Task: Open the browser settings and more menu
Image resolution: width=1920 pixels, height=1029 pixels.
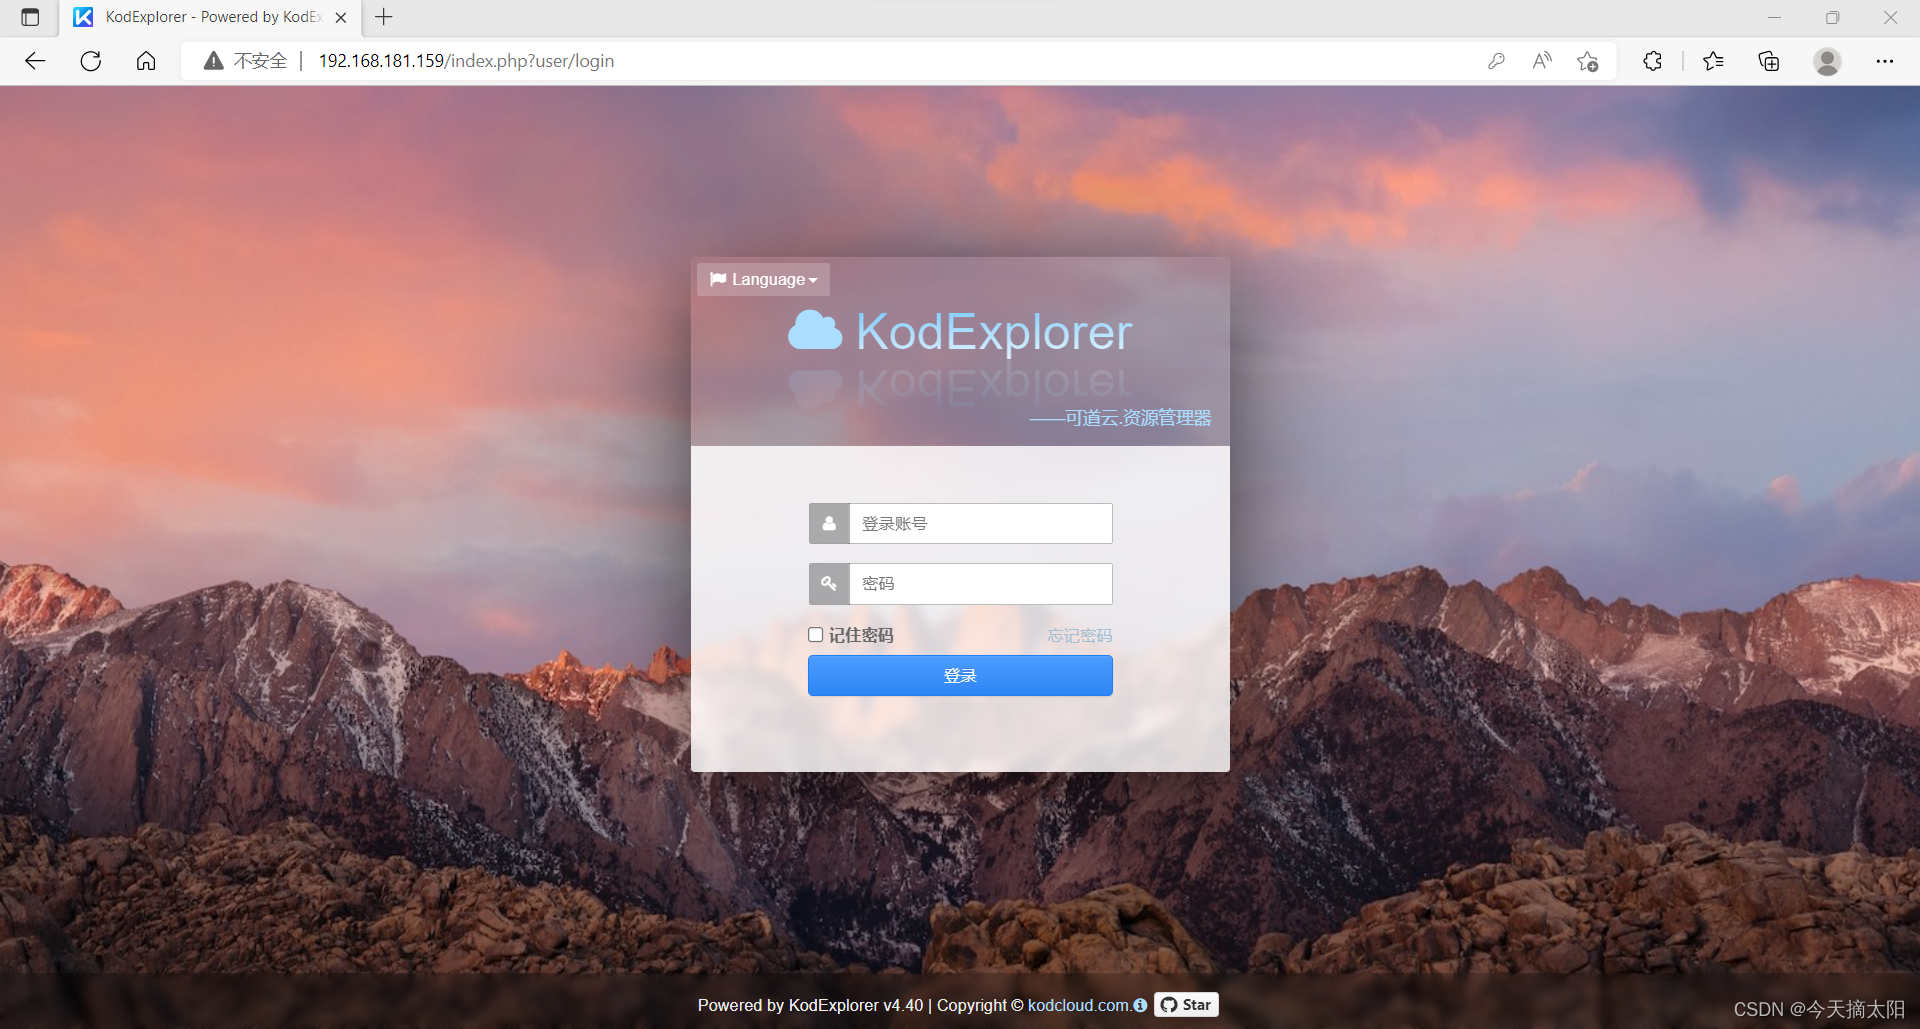Action: (1885, 61)
